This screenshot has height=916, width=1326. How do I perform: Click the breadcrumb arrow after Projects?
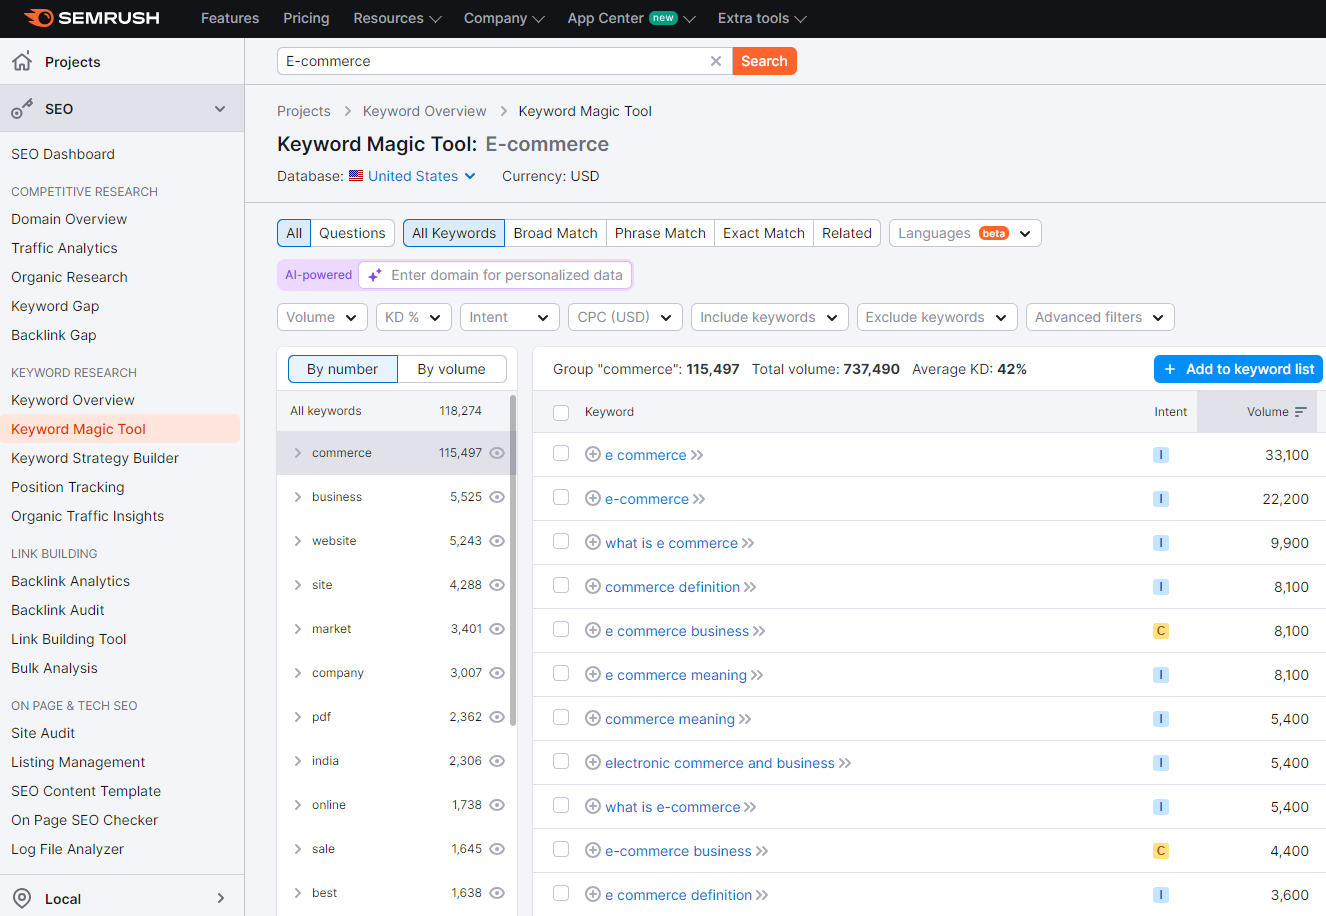(x=347, y=111)
